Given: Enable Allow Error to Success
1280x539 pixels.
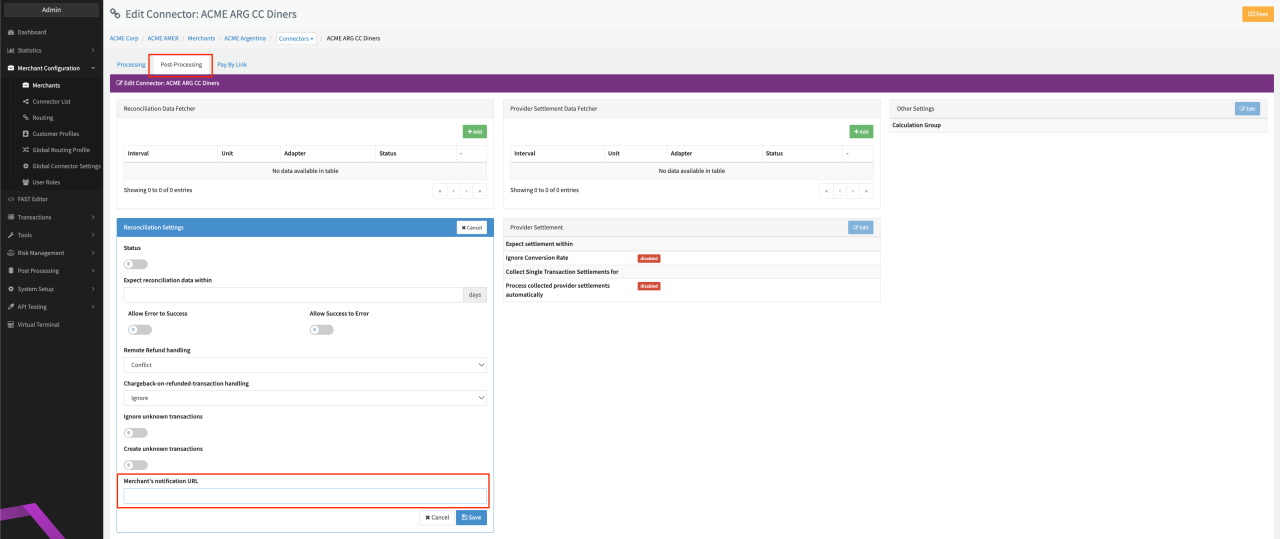Looking at the screenshot, I should (139, 329).
